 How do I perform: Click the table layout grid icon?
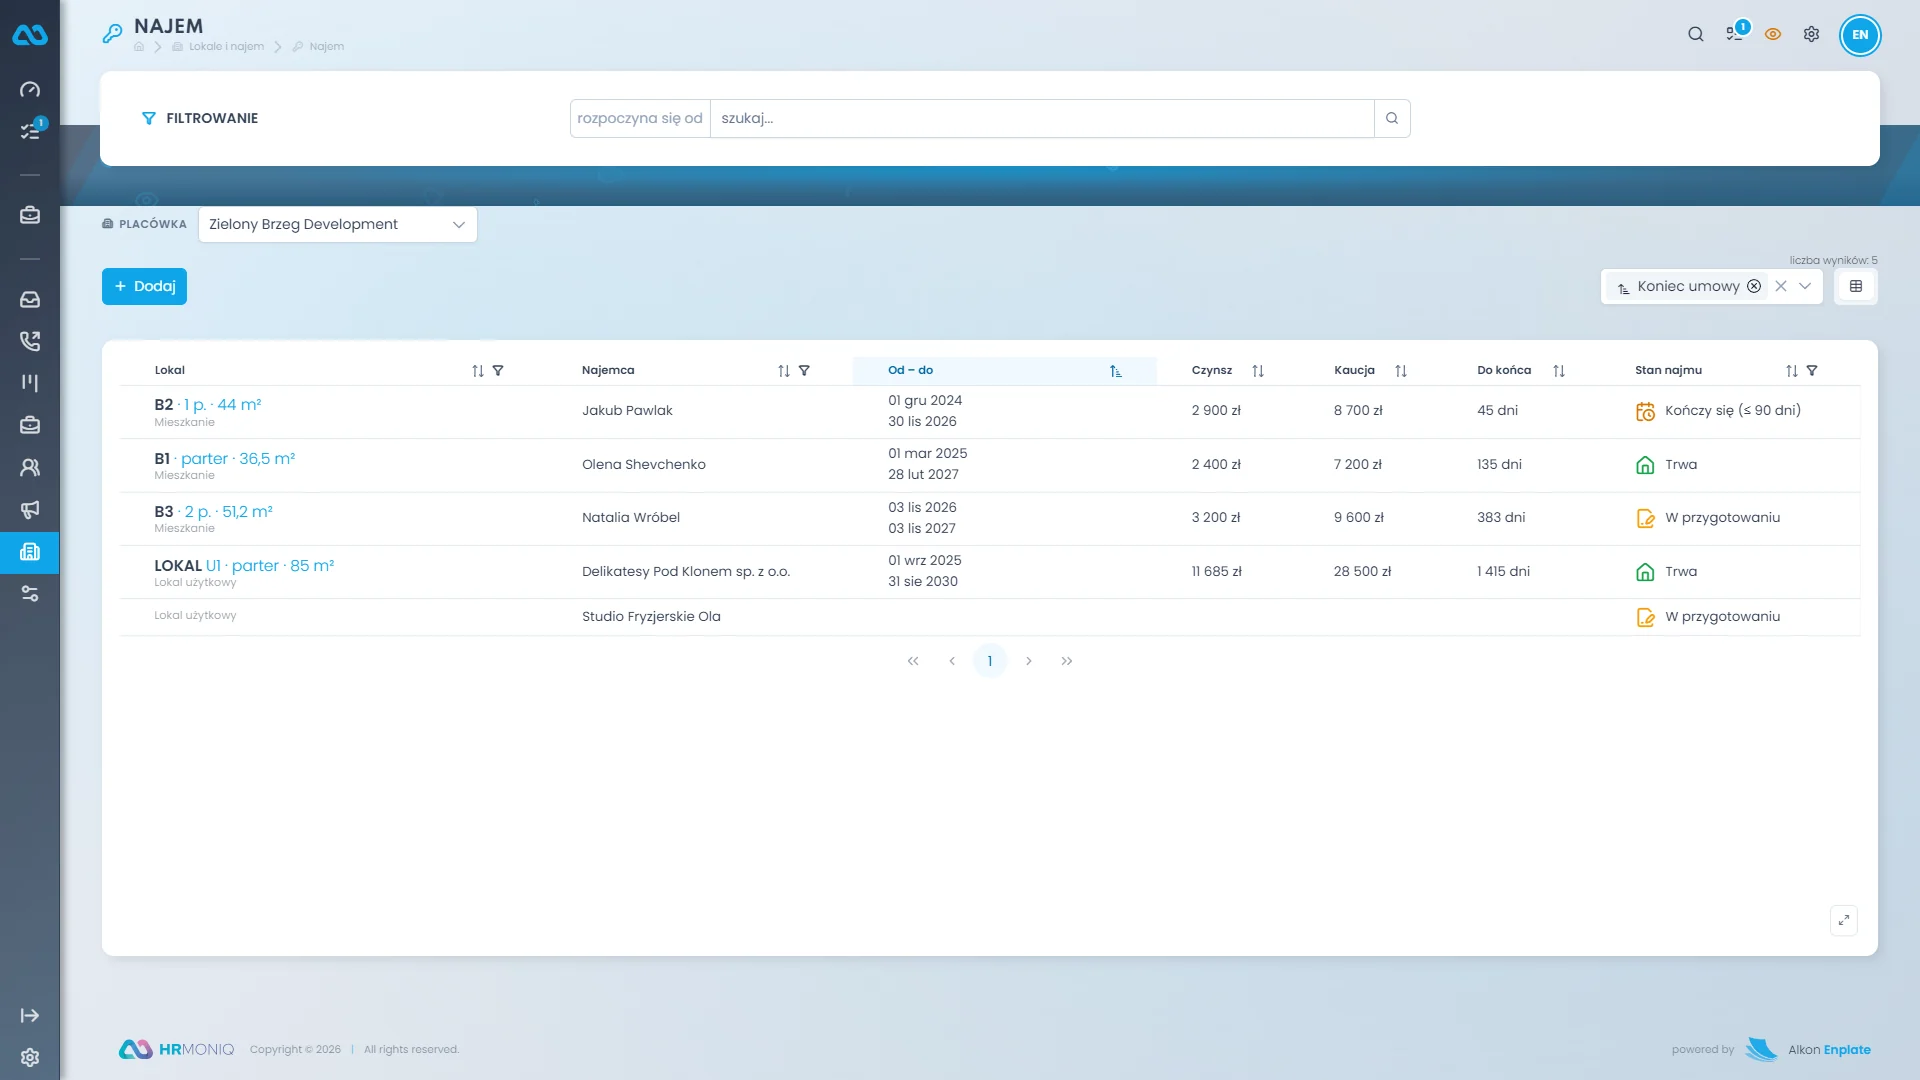click(1856, 286)
